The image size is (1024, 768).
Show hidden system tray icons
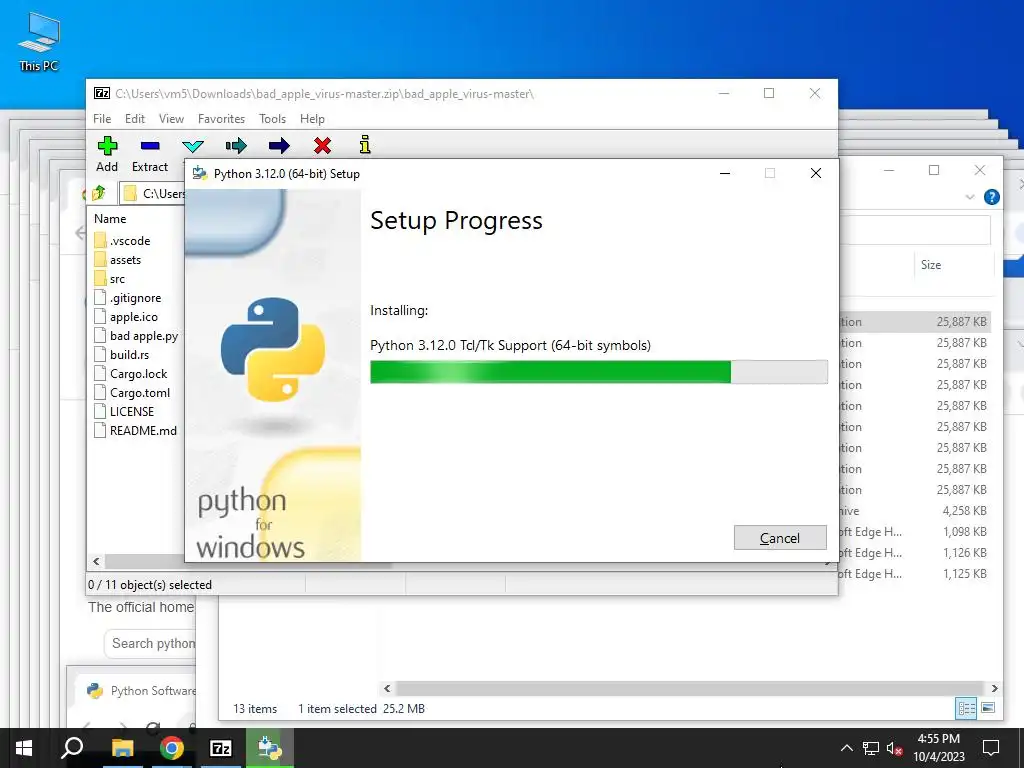click(846, 748)
